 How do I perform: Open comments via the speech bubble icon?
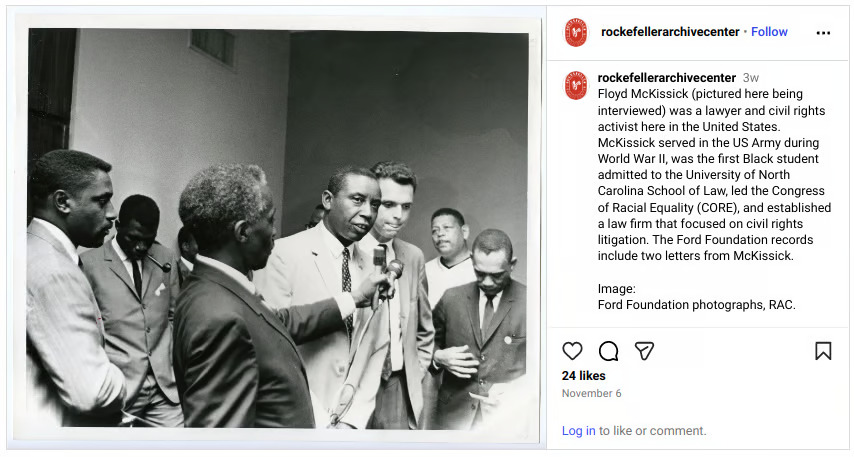click(608, 351)
